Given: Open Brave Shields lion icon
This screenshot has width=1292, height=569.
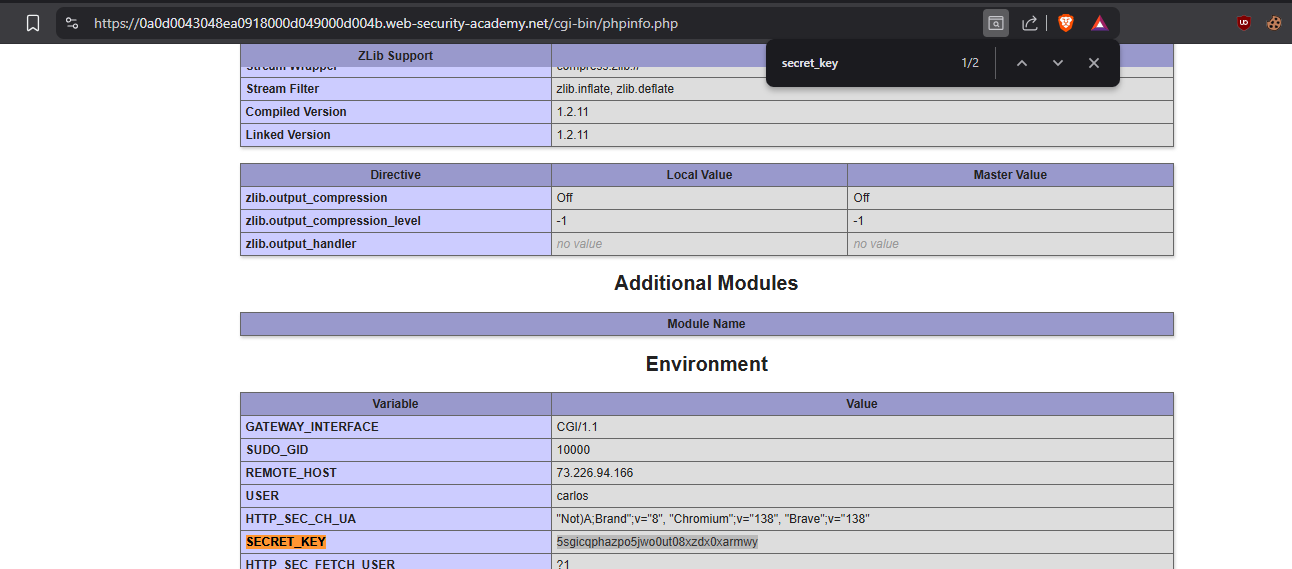Looking at the screenshot, I should (1066, 23).
